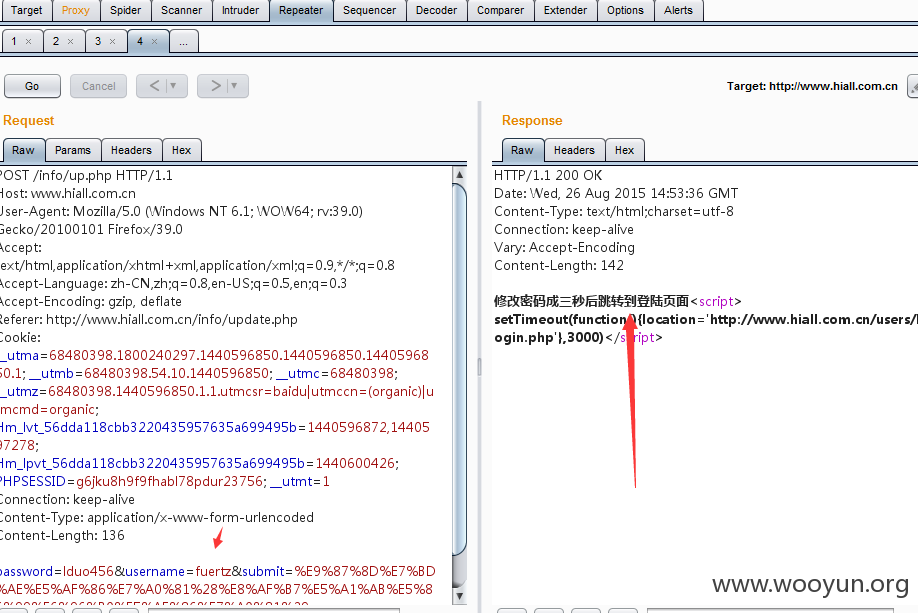The width and height of the screenshot is (918, 613).
Task: Open previous-history dropdown arrow
Action: [173, 86]
